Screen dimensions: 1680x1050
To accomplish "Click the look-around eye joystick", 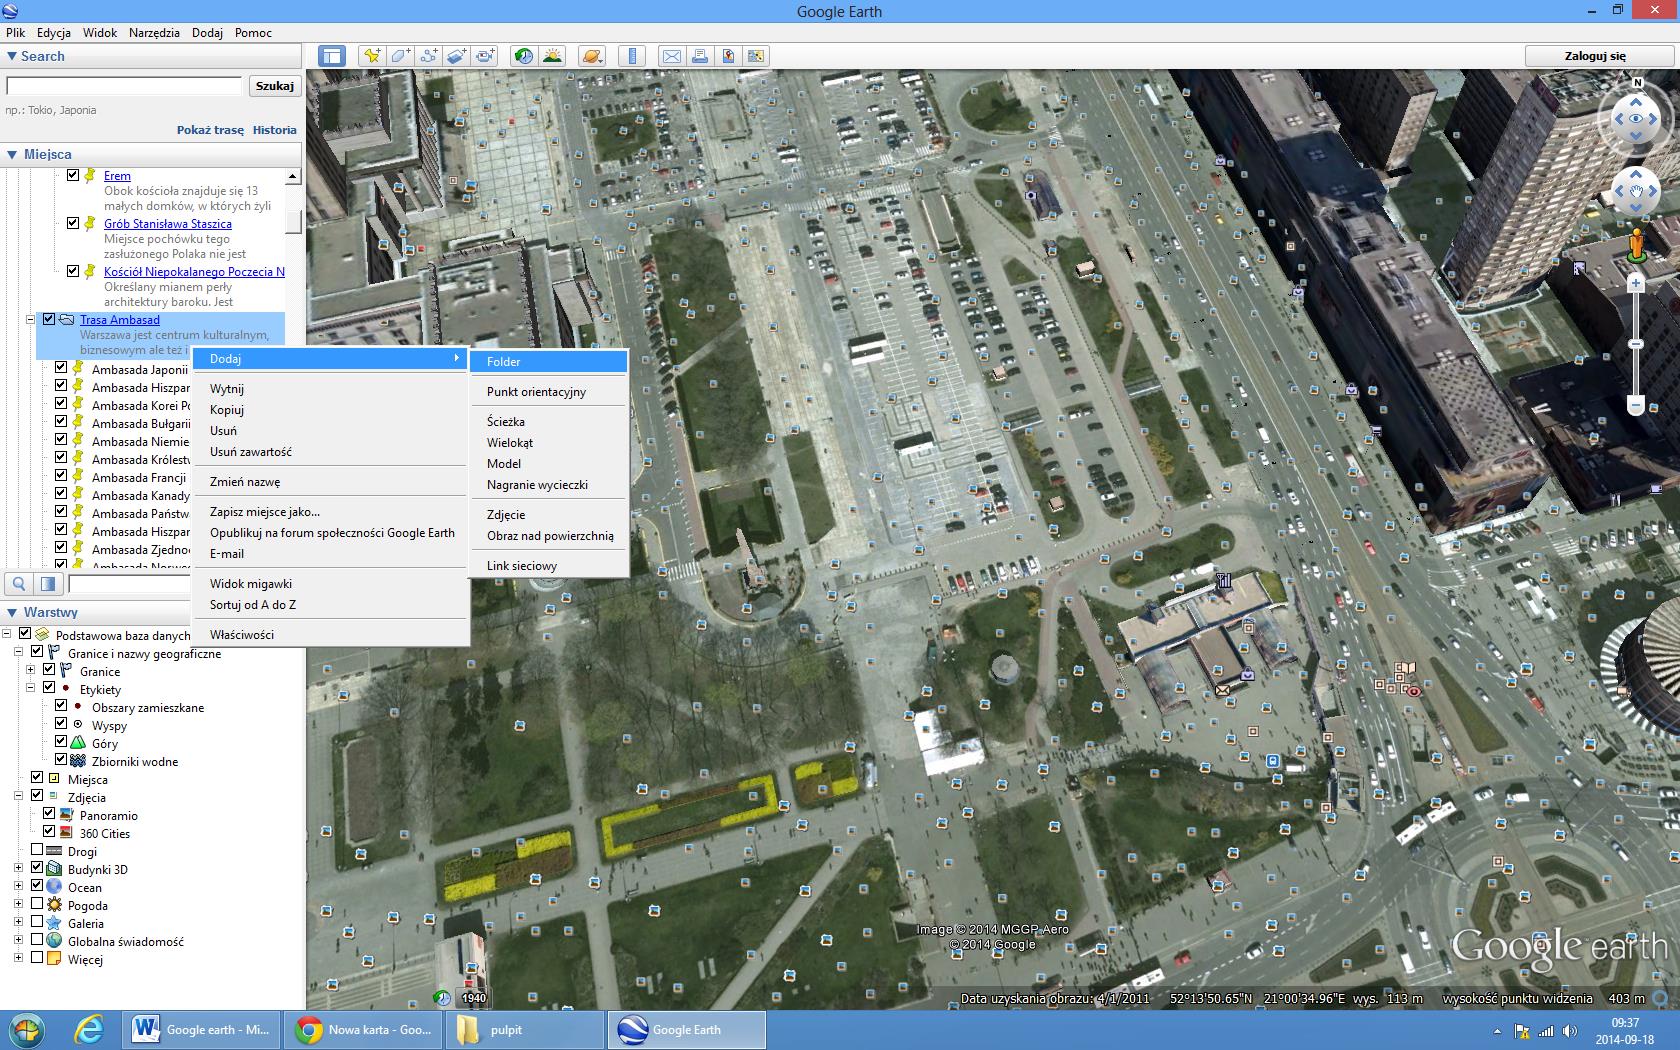I will [x=1636, y=119].
